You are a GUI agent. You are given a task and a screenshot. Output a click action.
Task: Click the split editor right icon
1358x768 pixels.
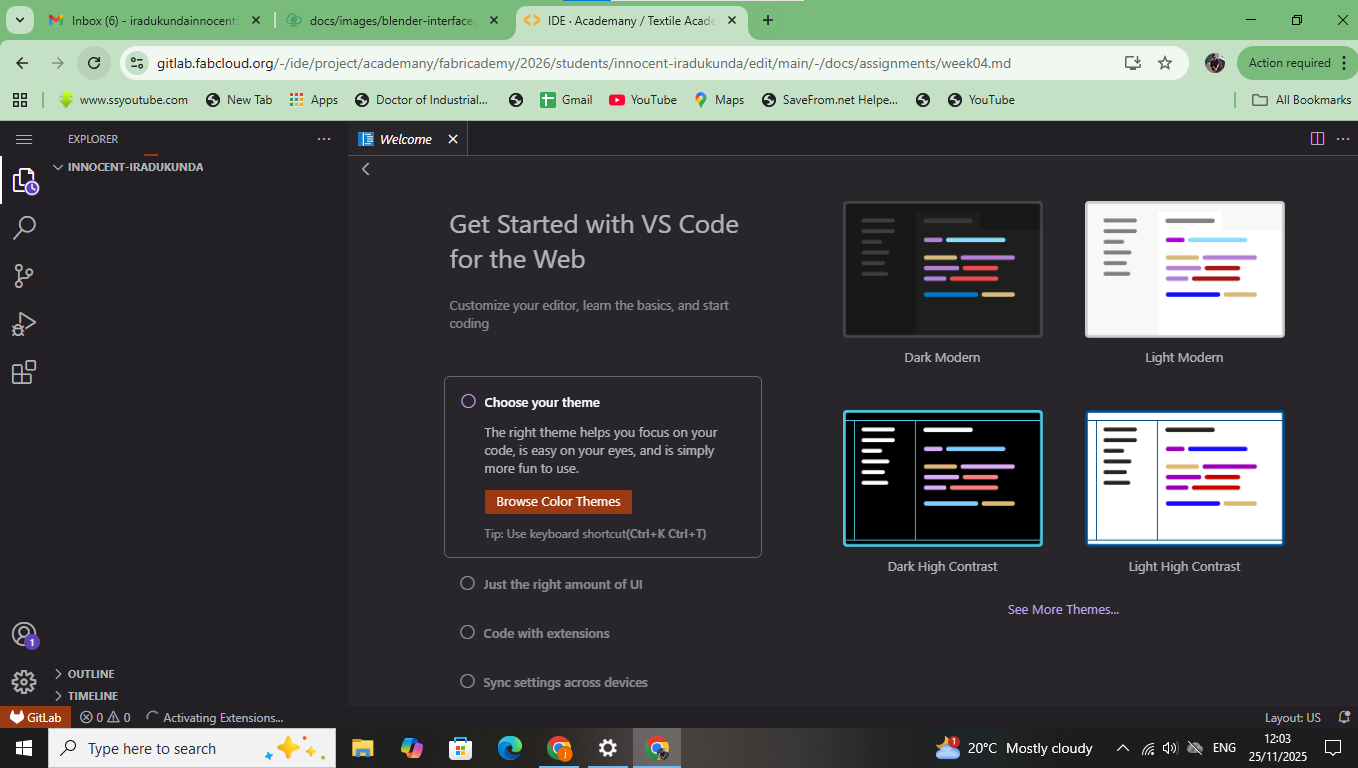click(1317, 139)
